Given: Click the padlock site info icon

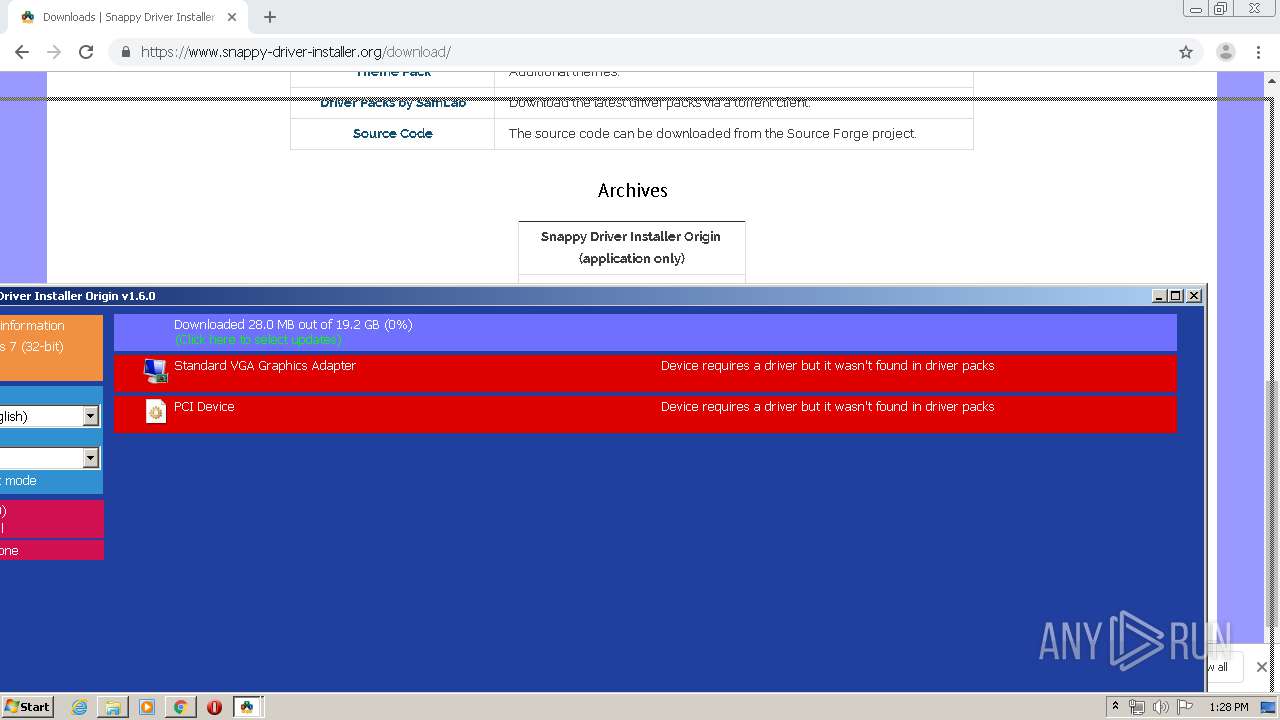Looking at the screenshot, I should tap(125, 52).
